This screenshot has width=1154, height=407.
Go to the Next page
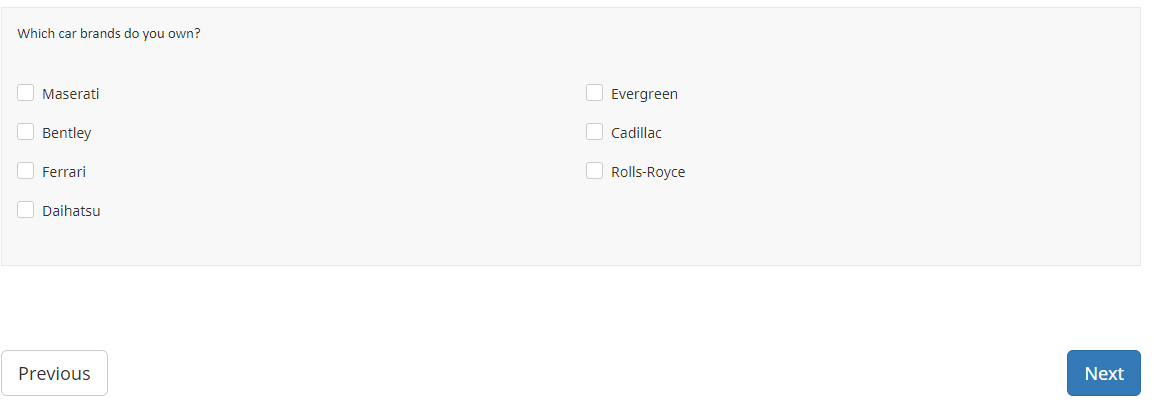[1103, 373]
